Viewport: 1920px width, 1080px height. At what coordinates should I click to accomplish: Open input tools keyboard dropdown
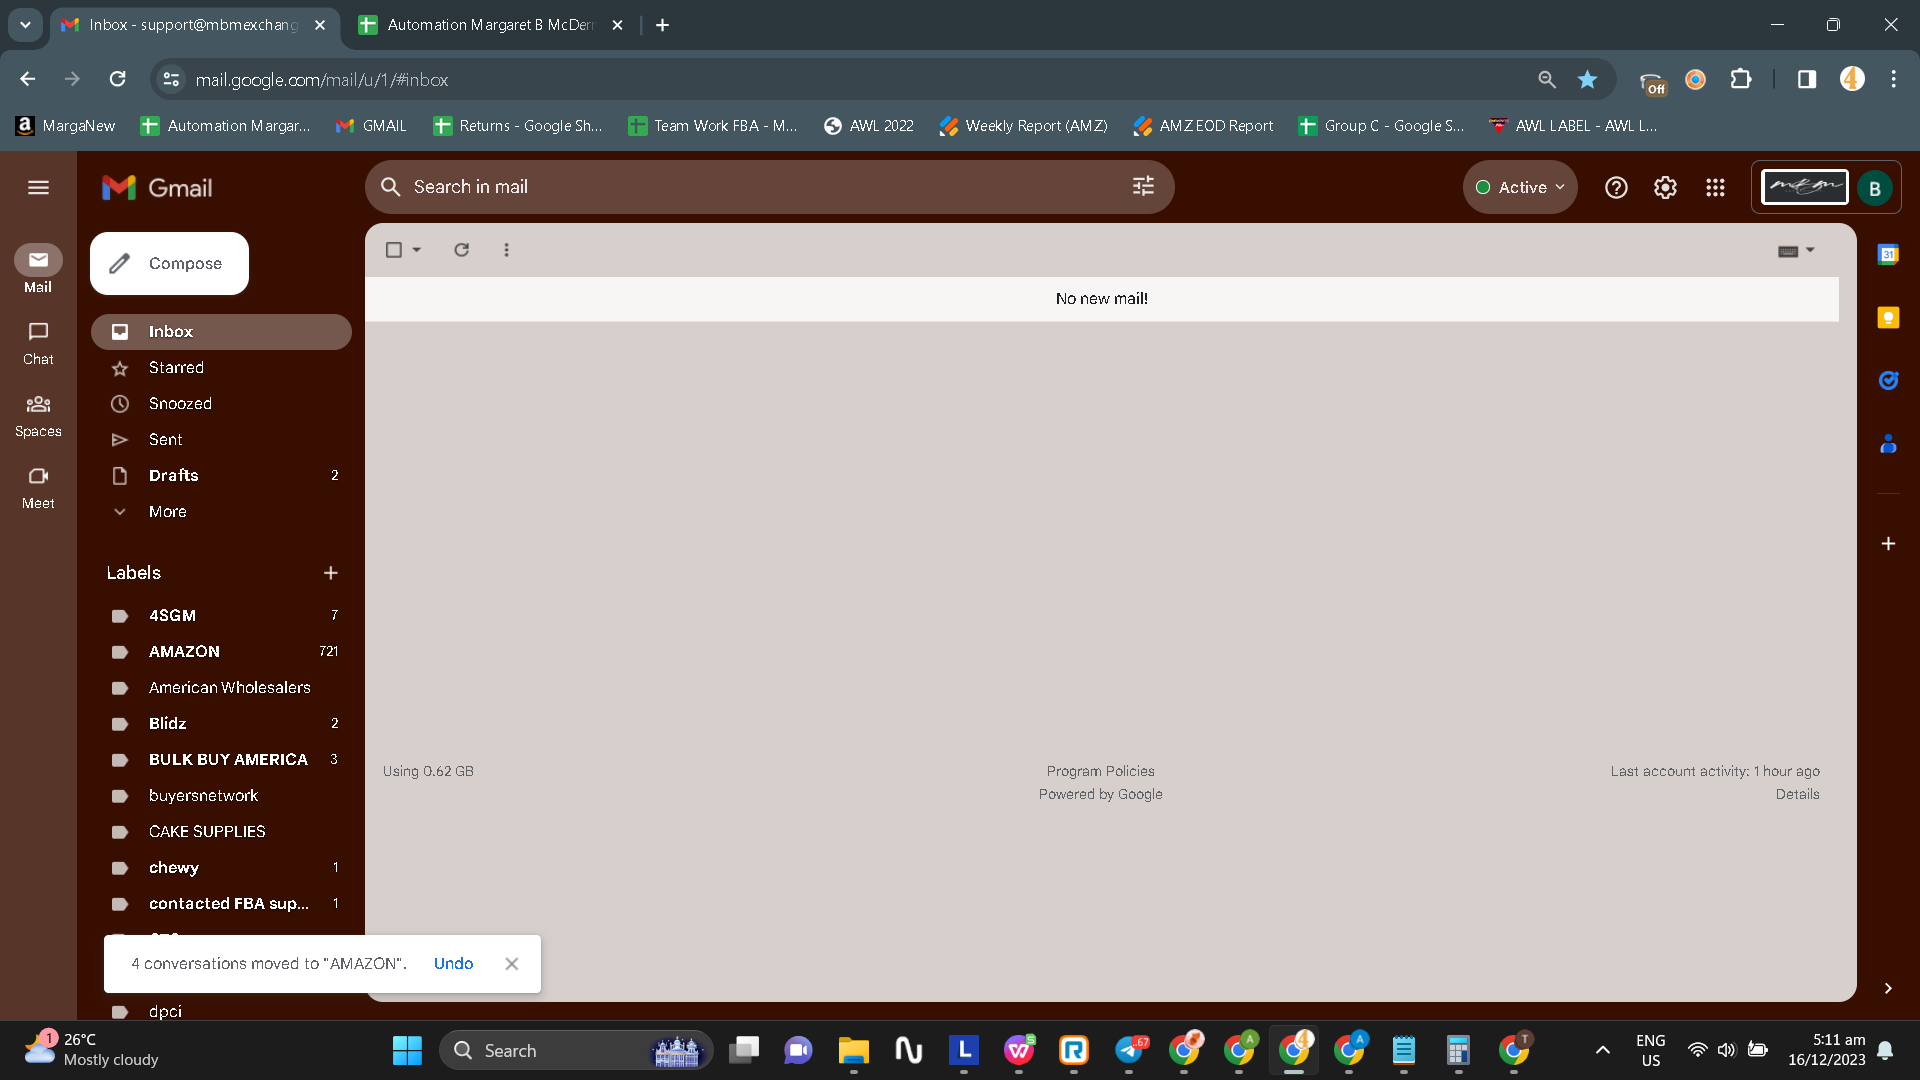coord(1796,250)
